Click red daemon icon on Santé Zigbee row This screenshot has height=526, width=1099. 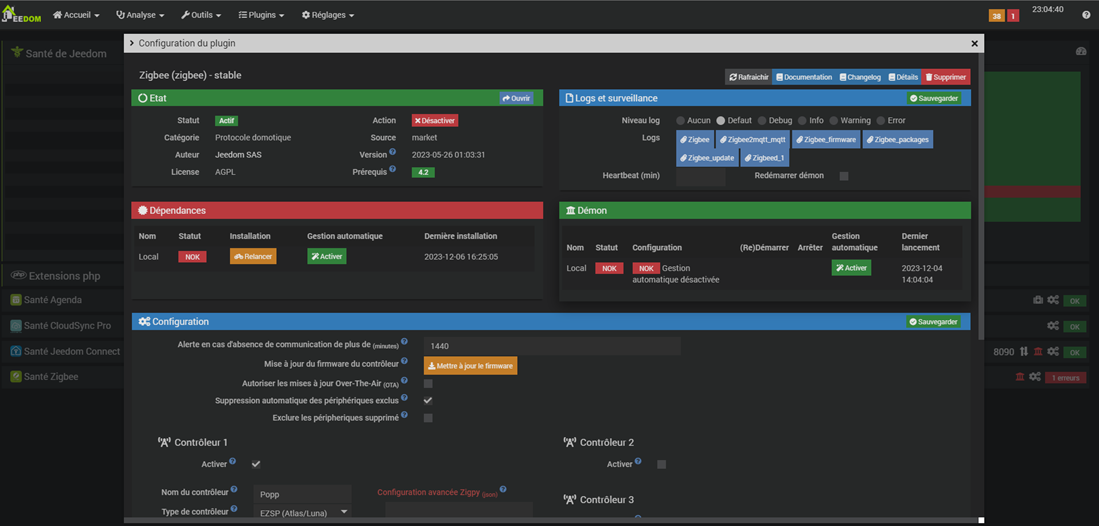pos(1020,377)
